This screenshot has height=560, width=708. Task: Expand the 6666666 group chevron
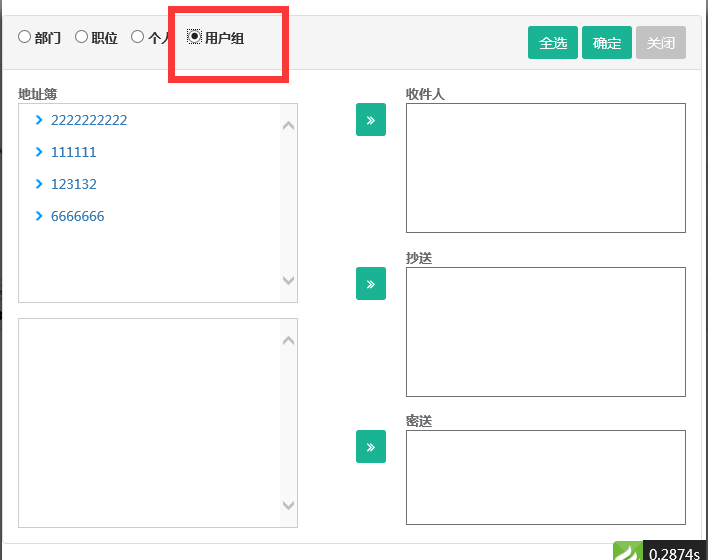pos(39,216)
